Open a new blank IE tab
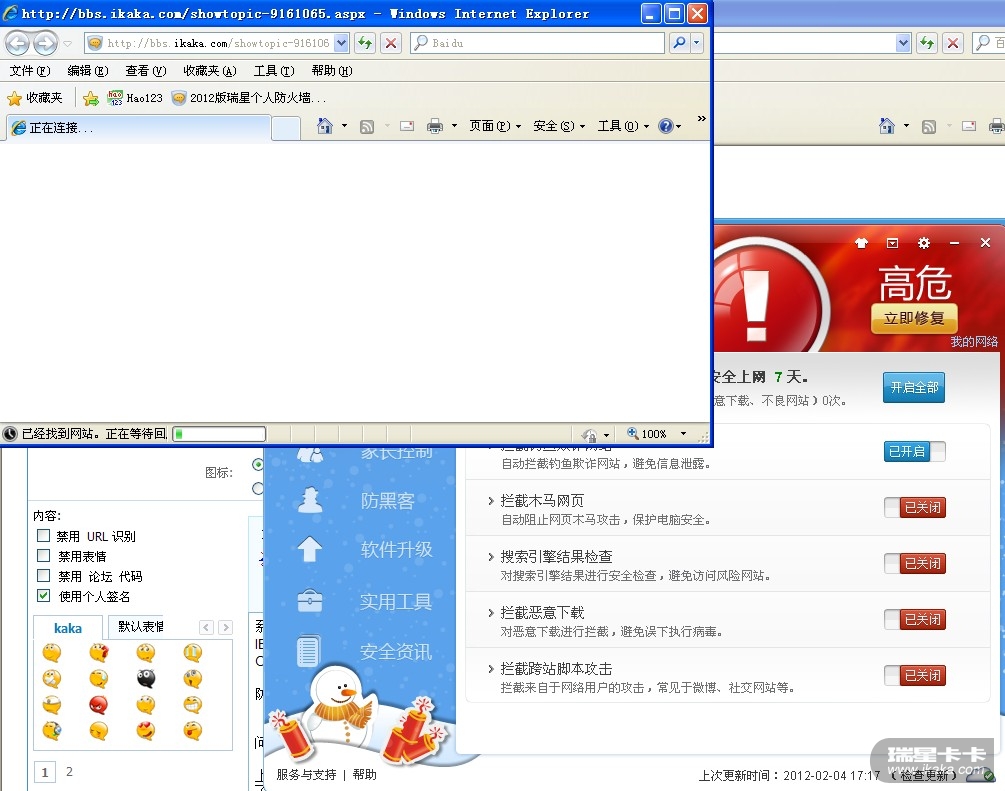Screen dimensions: 1005x791 [286, 128]
